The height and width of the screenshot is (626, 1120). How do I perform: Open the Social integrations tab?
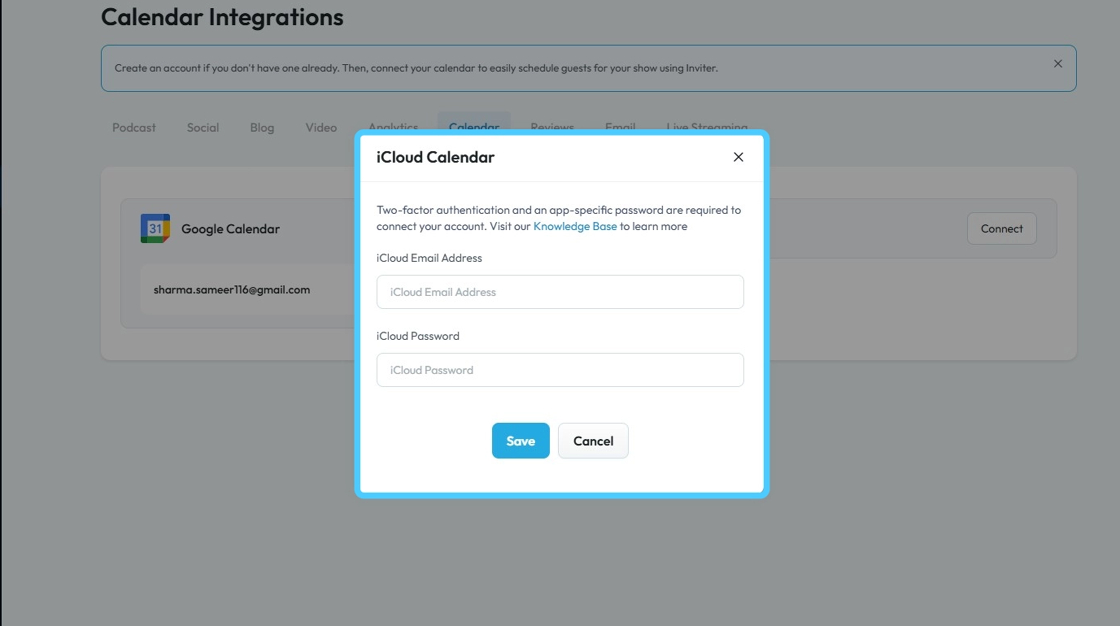click(203, 128)
